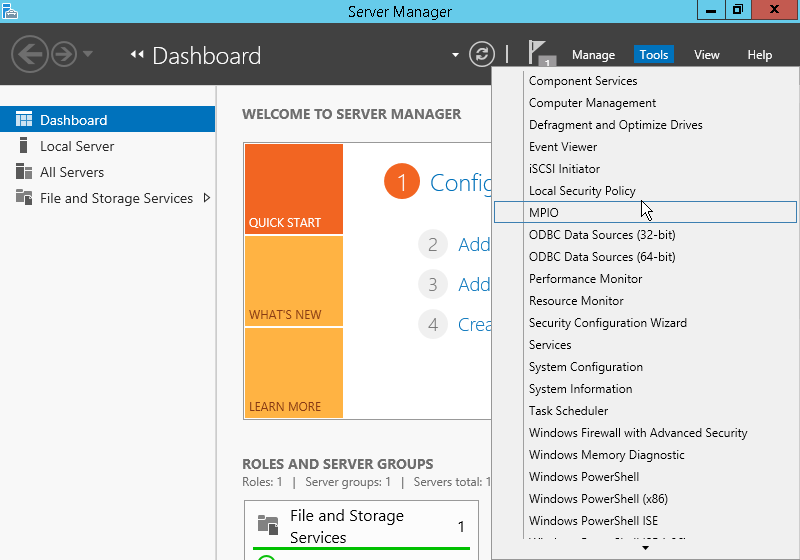Click the All Servers icon
The image size is (800, 560).
tap(23, 171)
